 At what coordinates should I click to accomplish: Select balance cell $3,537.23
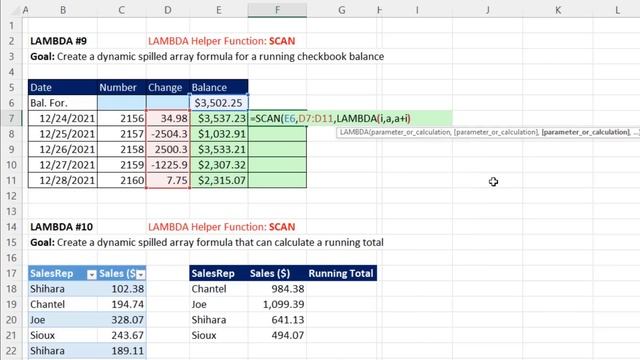point(219,118)
